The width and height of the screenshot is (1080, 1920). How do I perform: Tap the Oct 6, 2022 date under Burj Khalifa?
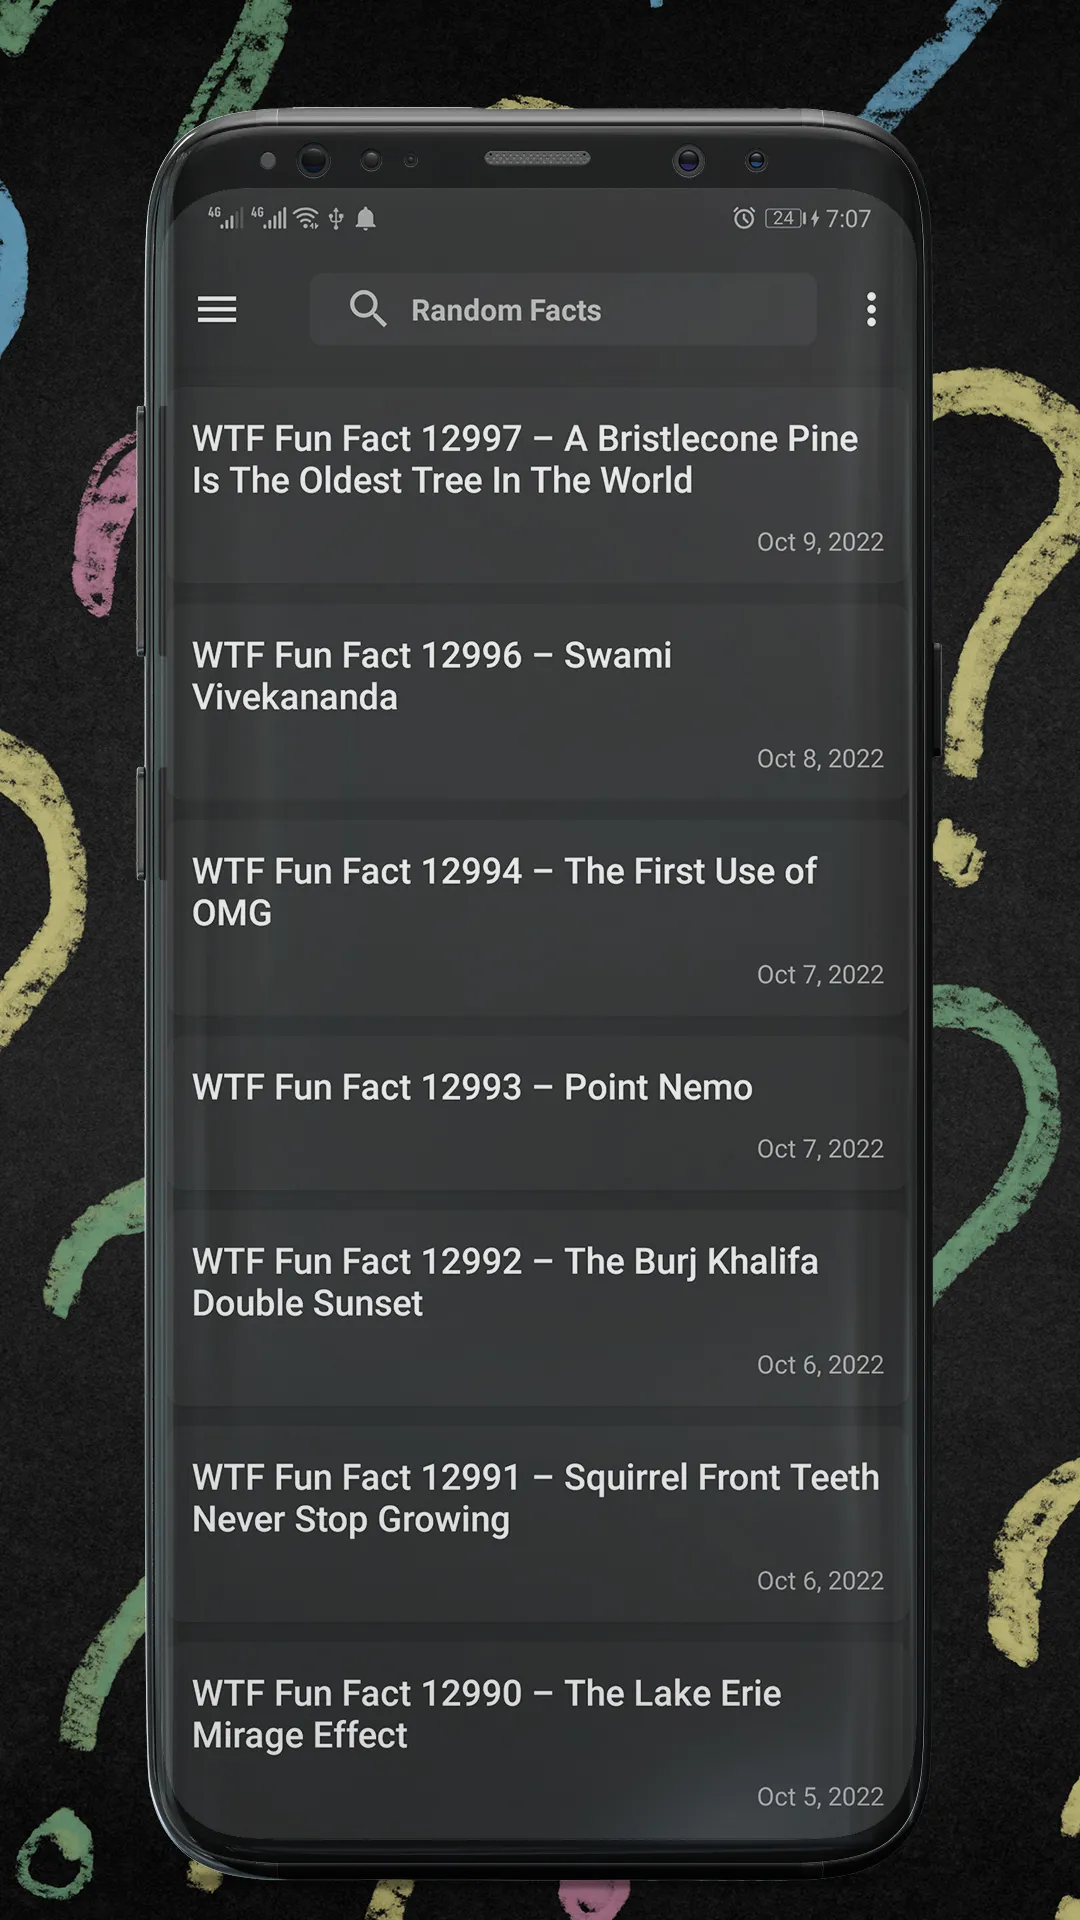820,1365
